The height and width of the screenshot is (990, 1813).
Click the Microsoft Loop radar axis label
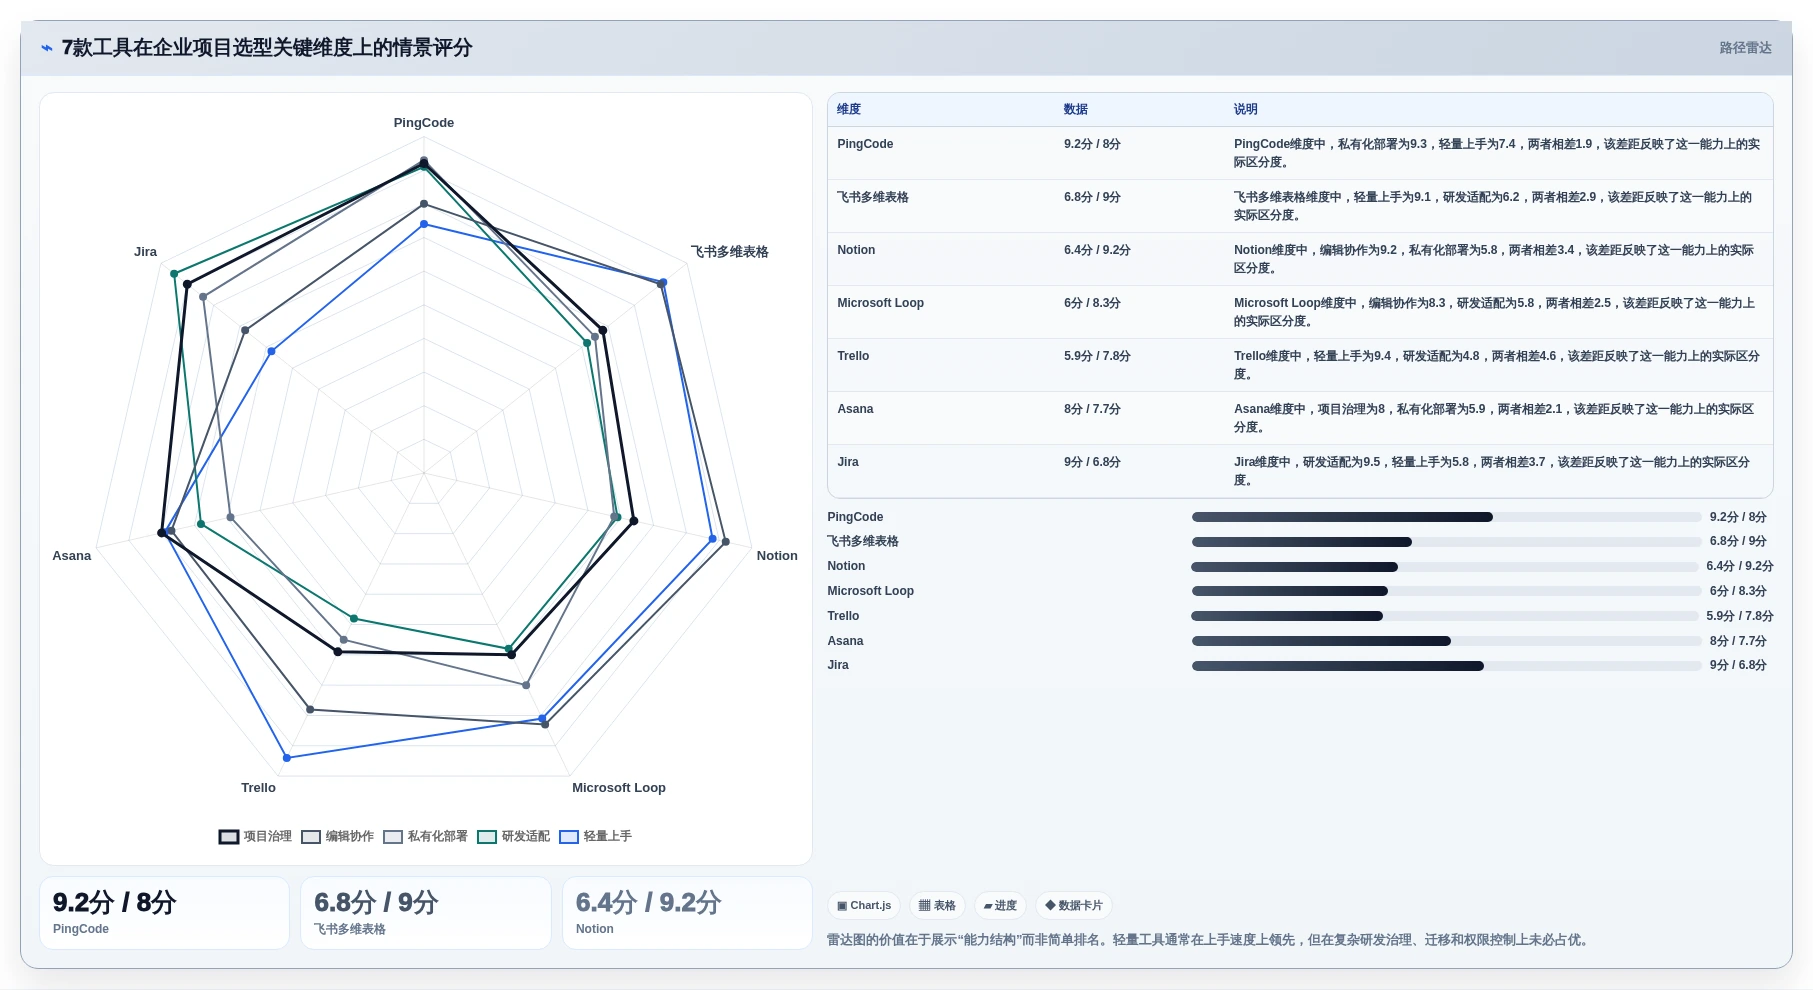619,788
